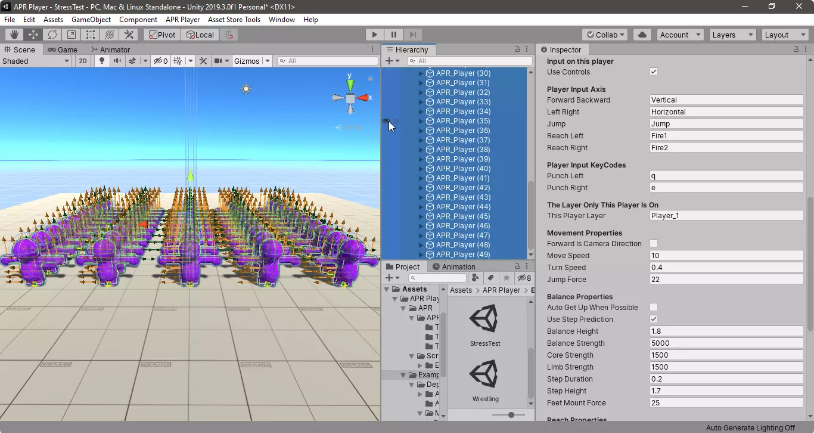Open Account dropdown
The width and height of the screenshot is (814, 433).
[x=680, y=35]
